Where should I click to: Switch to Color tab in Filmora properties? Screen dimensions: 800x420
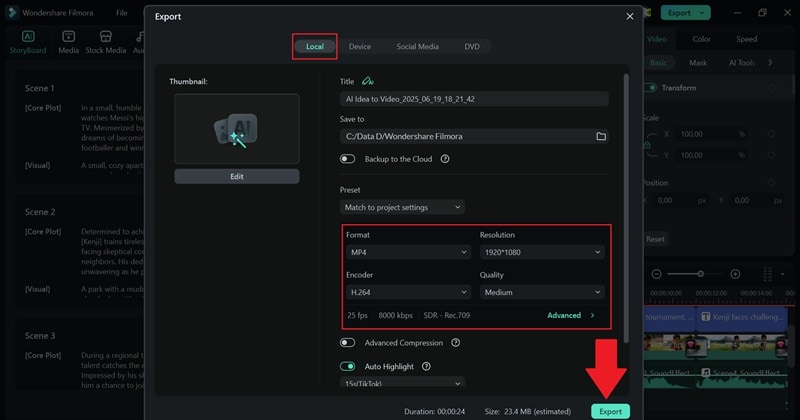tap(702, 39)
